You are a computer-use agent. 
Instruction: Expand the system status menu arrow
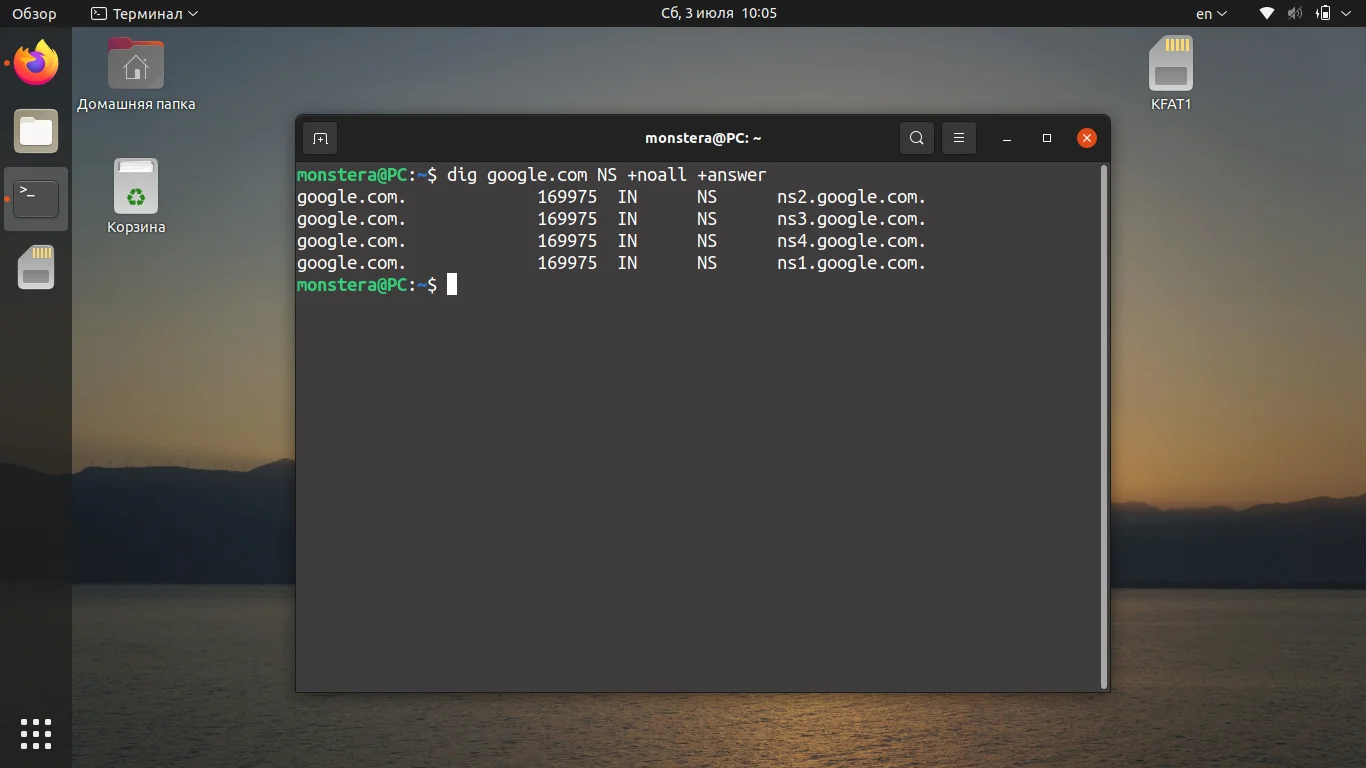1345,13
